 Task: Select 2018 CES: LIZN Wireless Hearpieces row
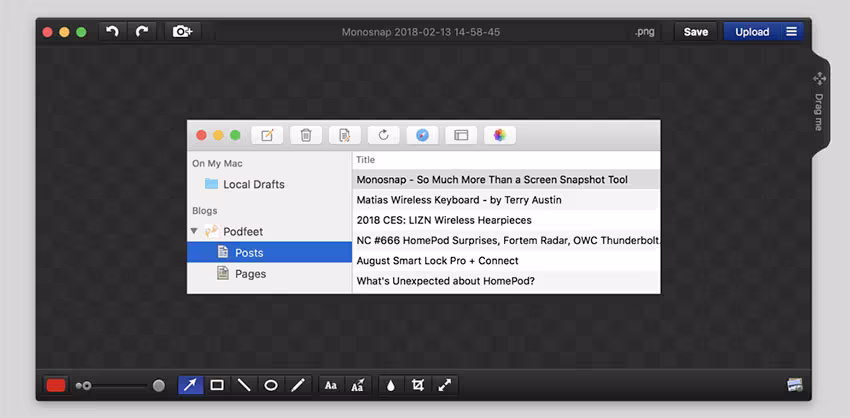[x=506, y=220]
